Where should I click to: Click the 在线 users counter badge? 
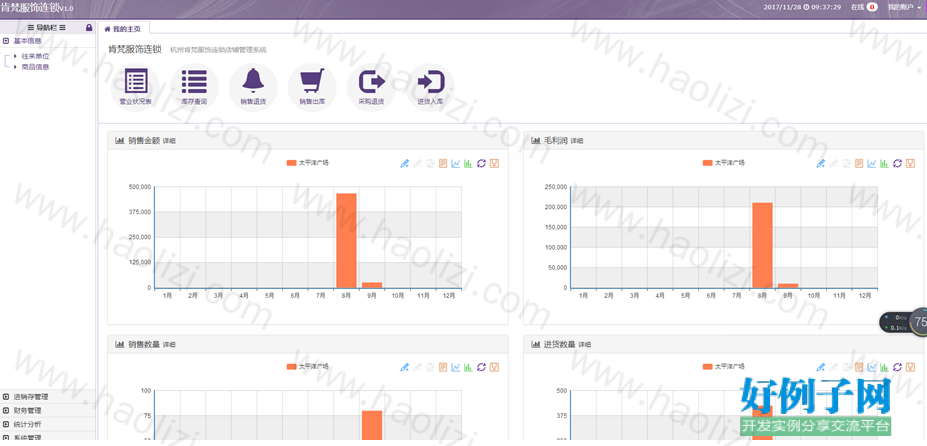pyautogui.click(x=871, y=7)
